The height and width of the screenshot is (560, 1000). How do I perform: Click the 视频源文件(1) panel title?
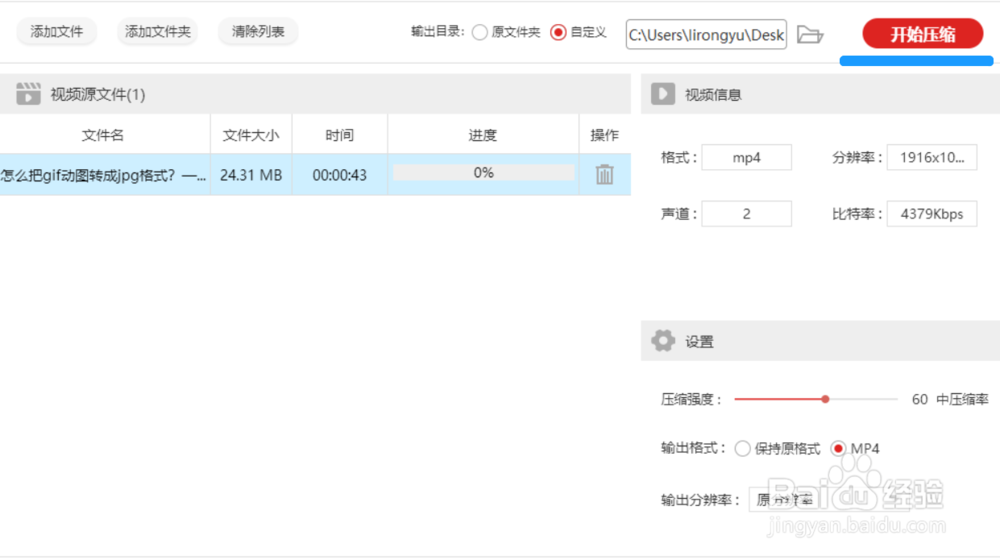coord(98,94)
